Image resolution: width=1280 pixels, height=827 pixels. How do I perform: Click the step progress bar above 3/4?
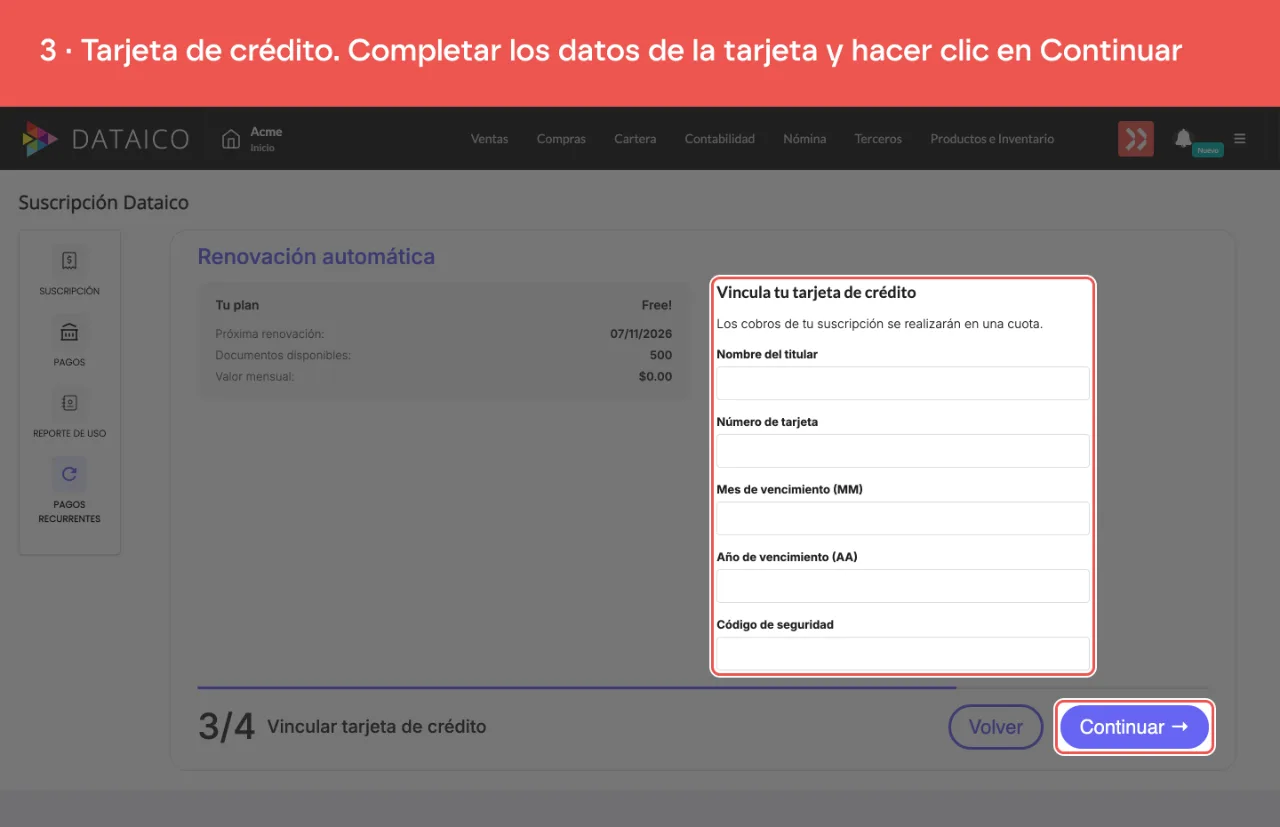click(x=703, y=688)
